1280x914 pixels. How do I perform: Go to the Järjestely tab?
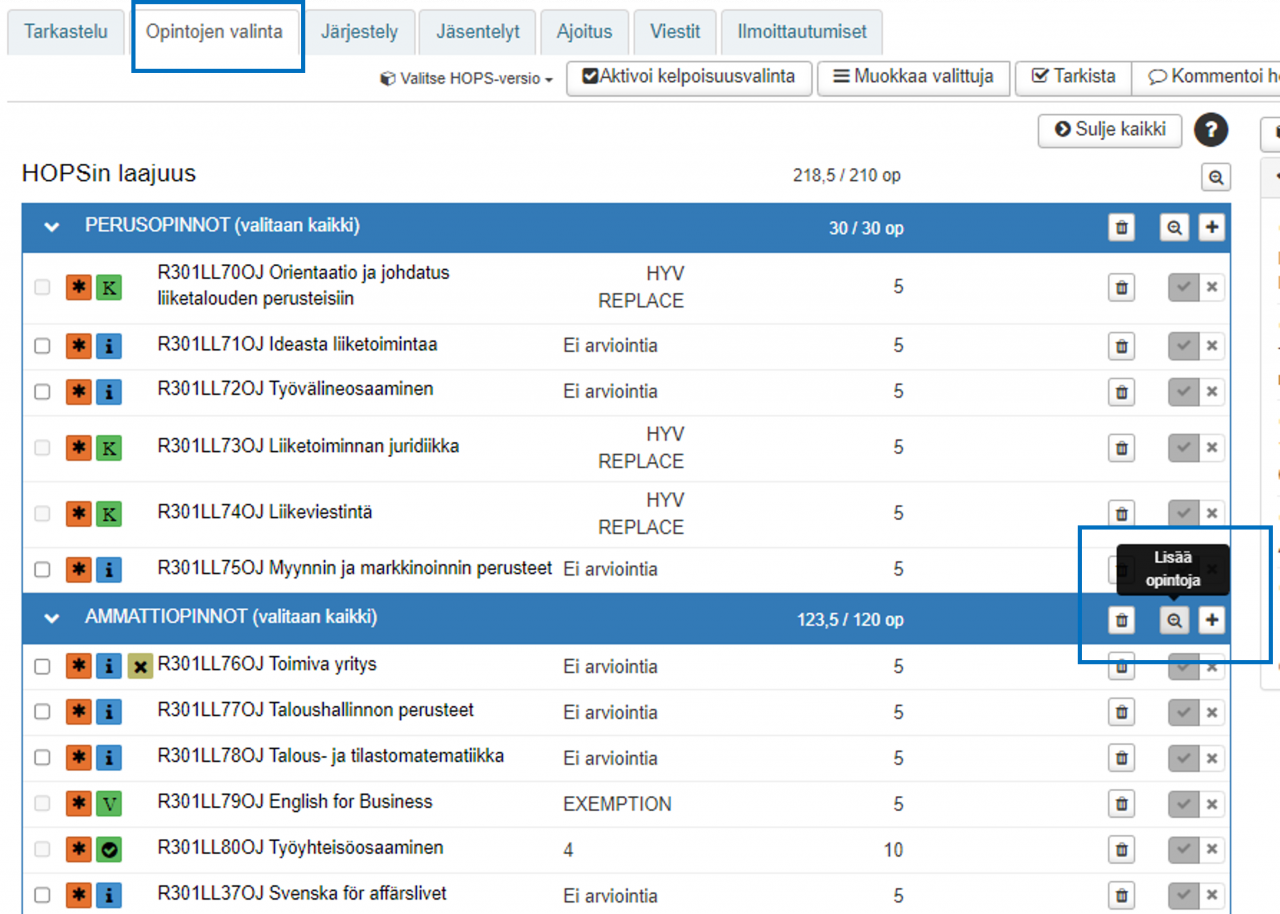(x=359, y=32)
